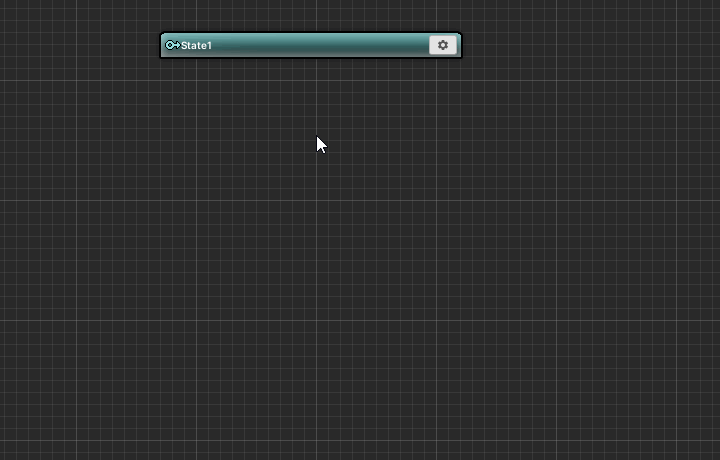
Task: Click the bottom-left corner of the graph canvas
Action: (x=5, y=454)
